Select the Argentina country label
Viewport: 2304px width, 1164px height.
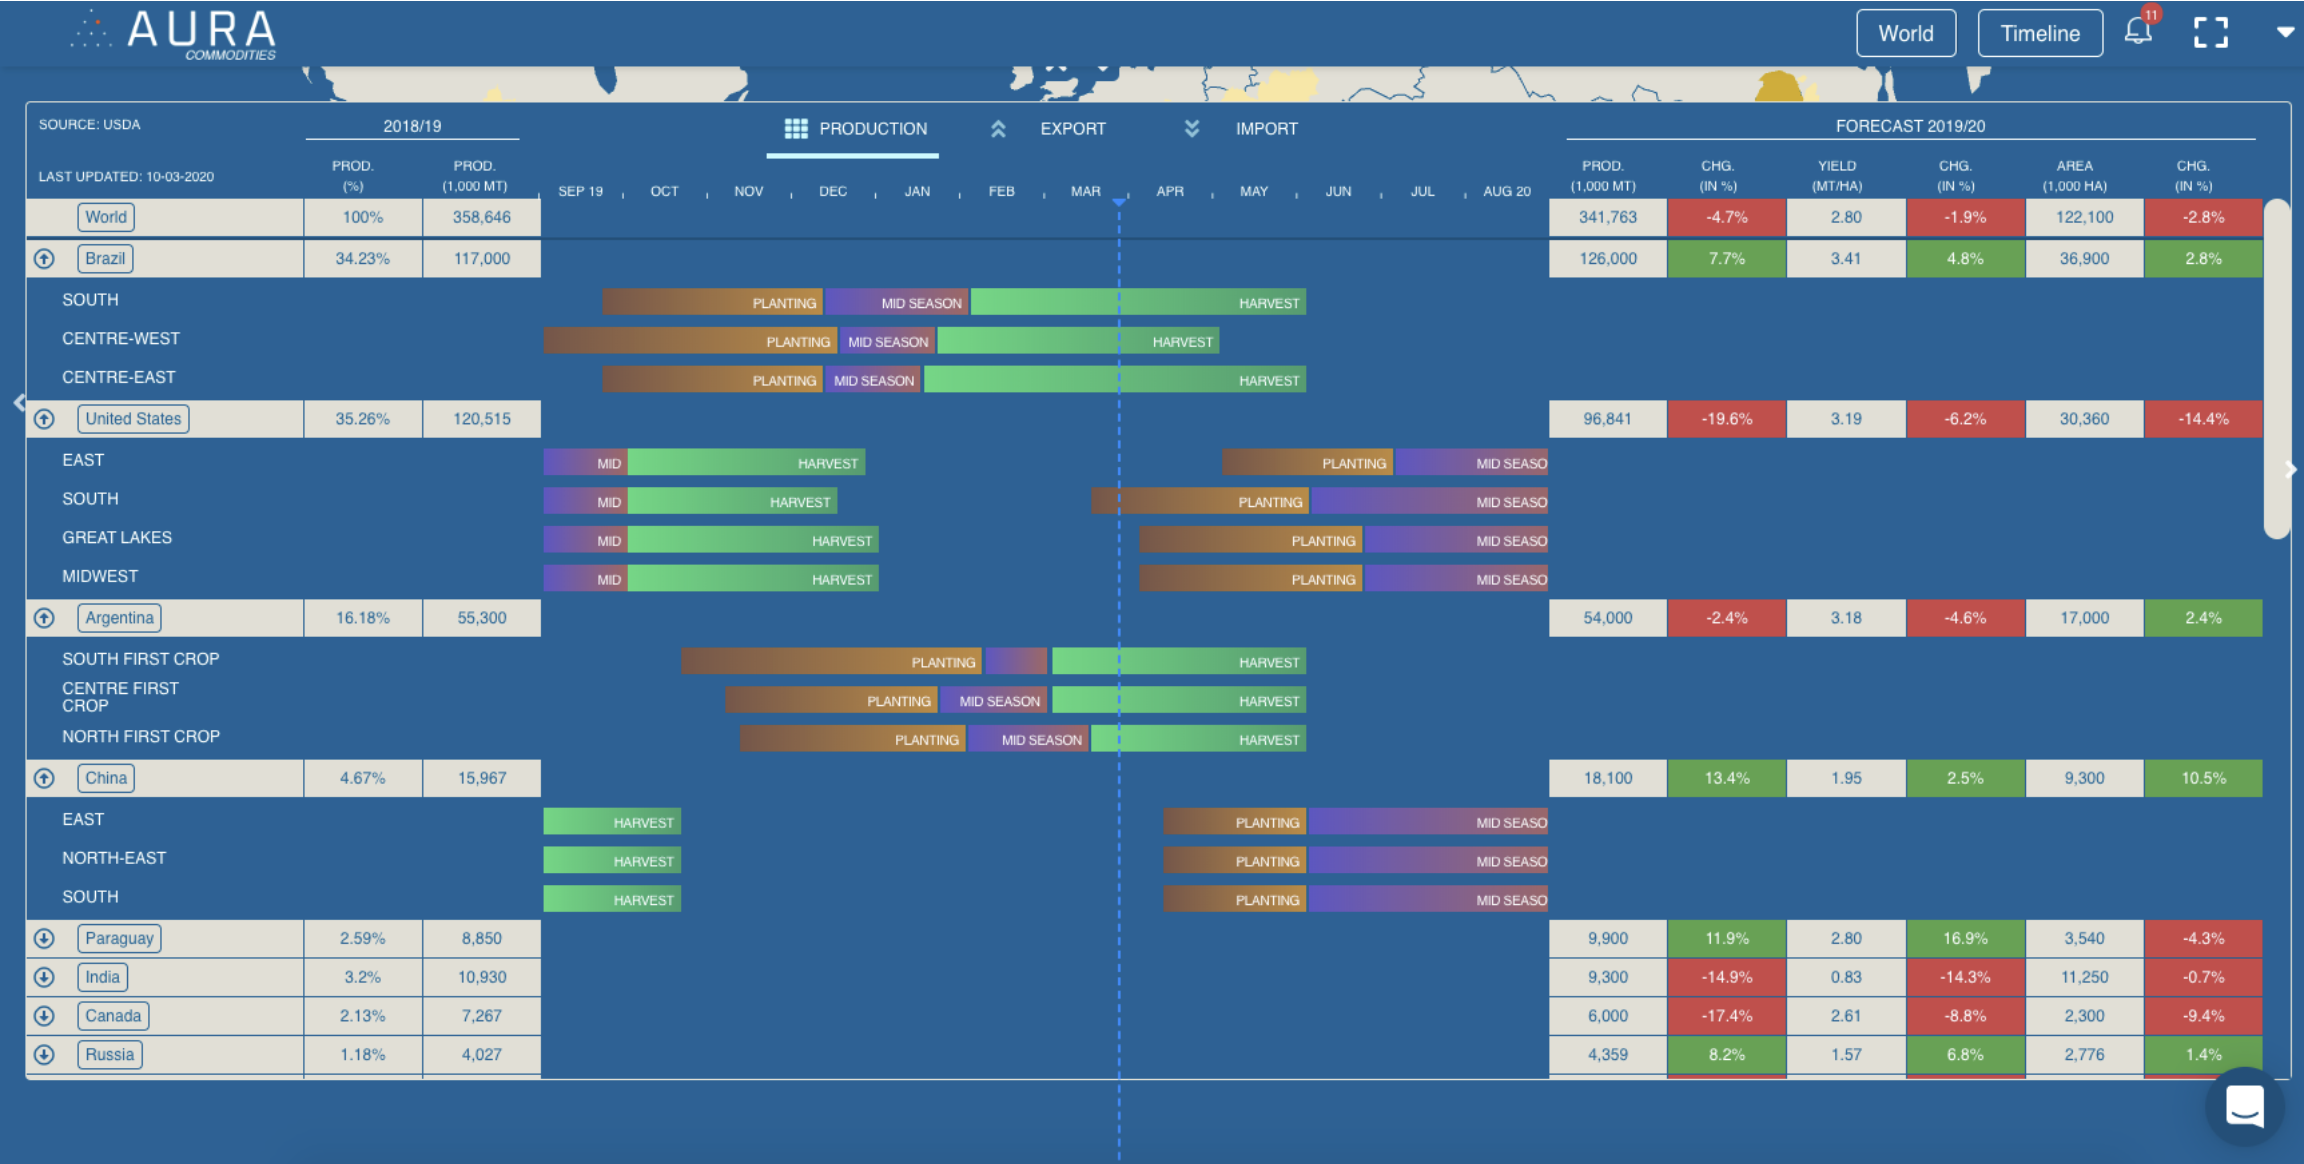119,618
